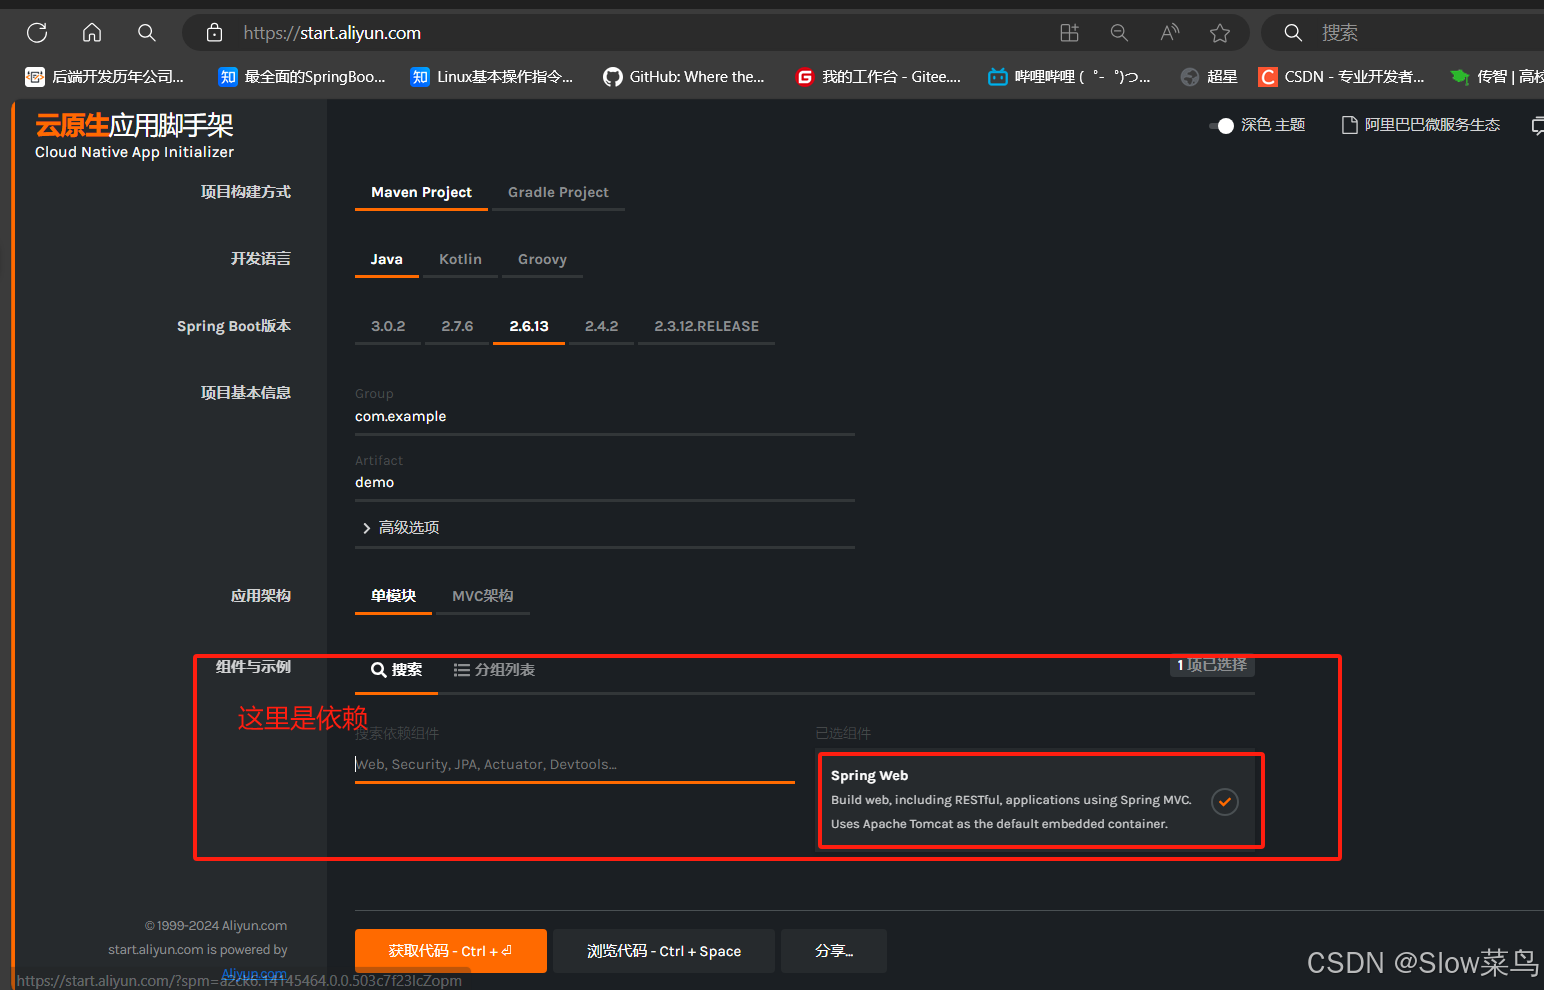Click the 分享 share button
The image size is (1544, 990).
[834, 951]
